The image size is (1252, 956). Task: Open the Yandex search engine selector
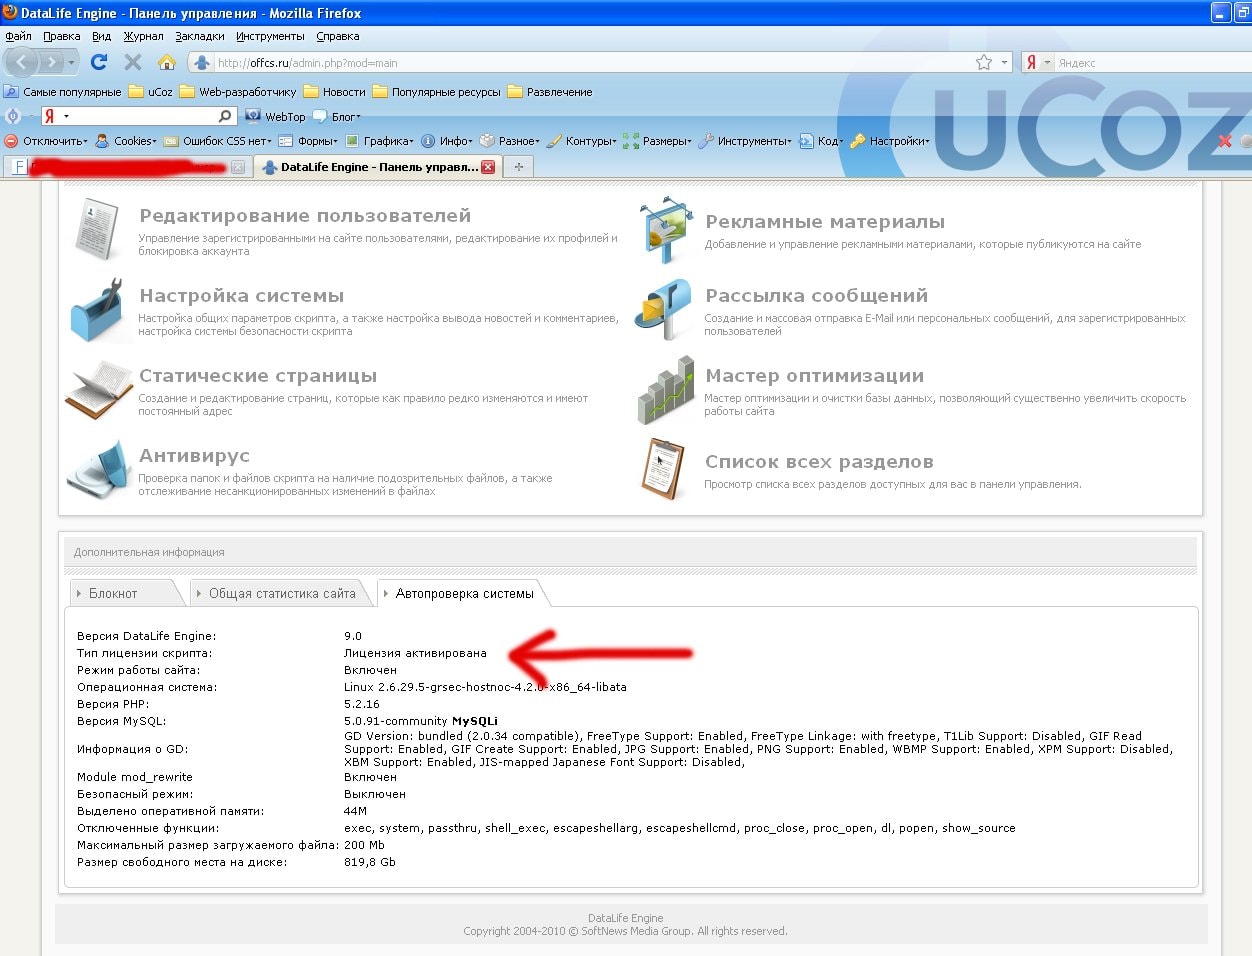tap(1038, 62)
